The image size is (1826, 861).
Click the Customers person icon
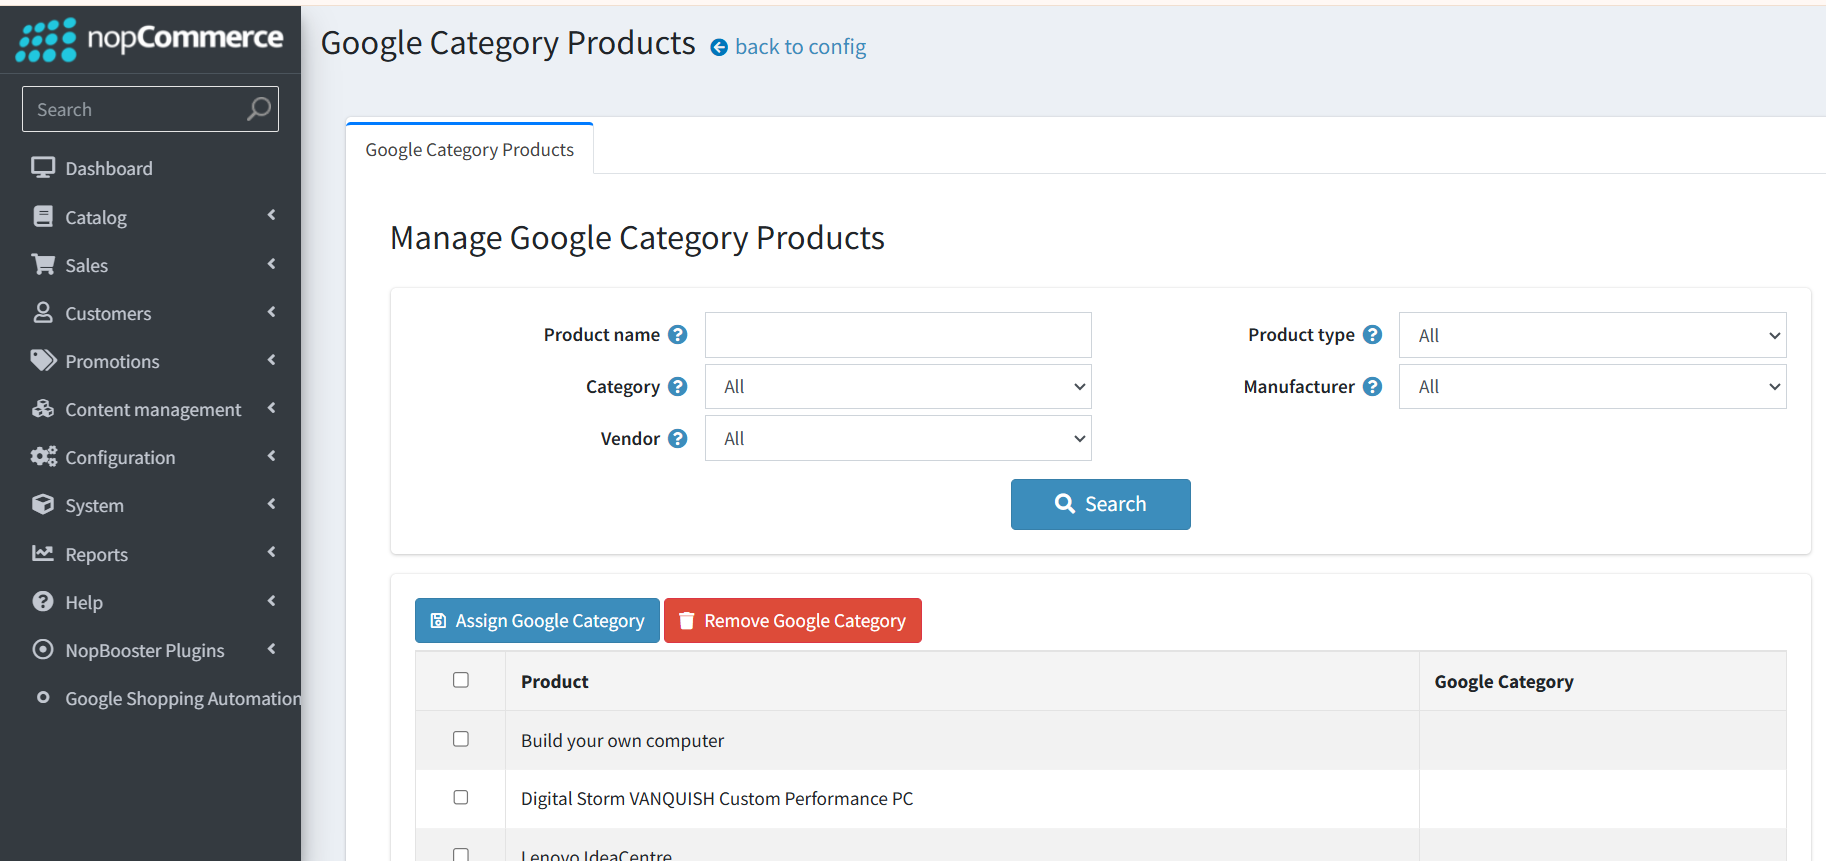(x=43, y=312)
